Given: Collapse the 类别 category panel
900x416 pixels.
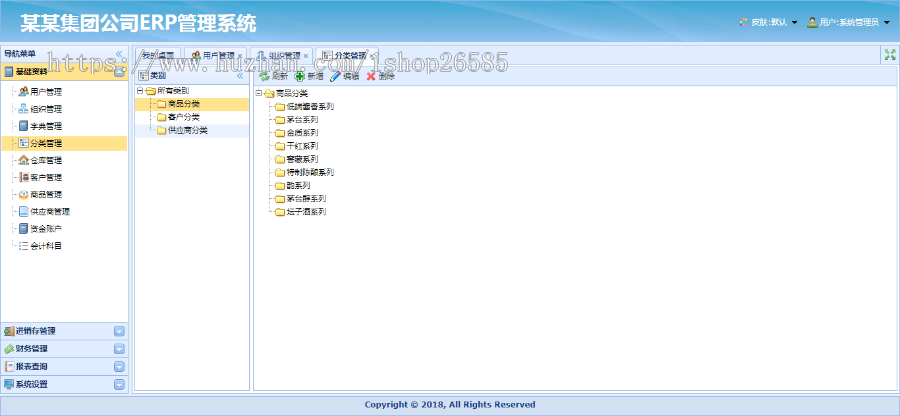Looking at the screenshot, I should [x=240, y=76].
